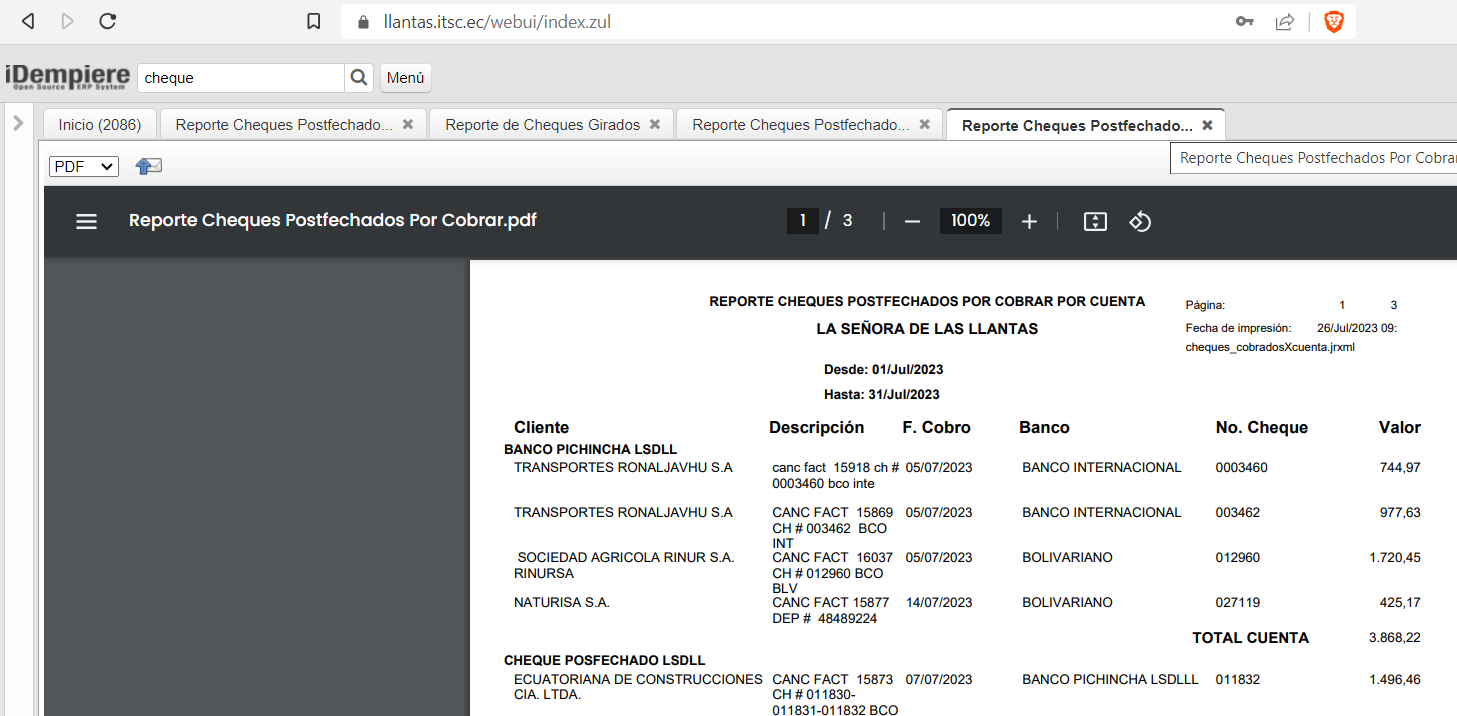This screenshot has width=1457, height=716.
Task: Reload the page with refresh icon
Action: [x=108, y=21]
